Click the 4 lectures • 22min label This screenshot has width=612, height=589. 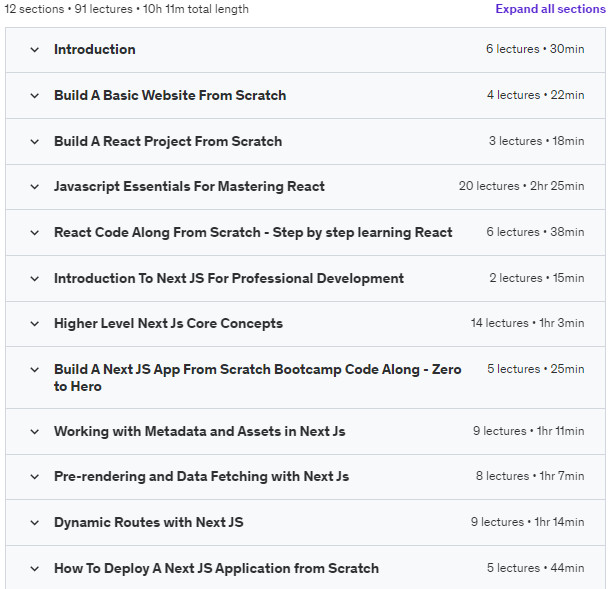click(536, 95)
